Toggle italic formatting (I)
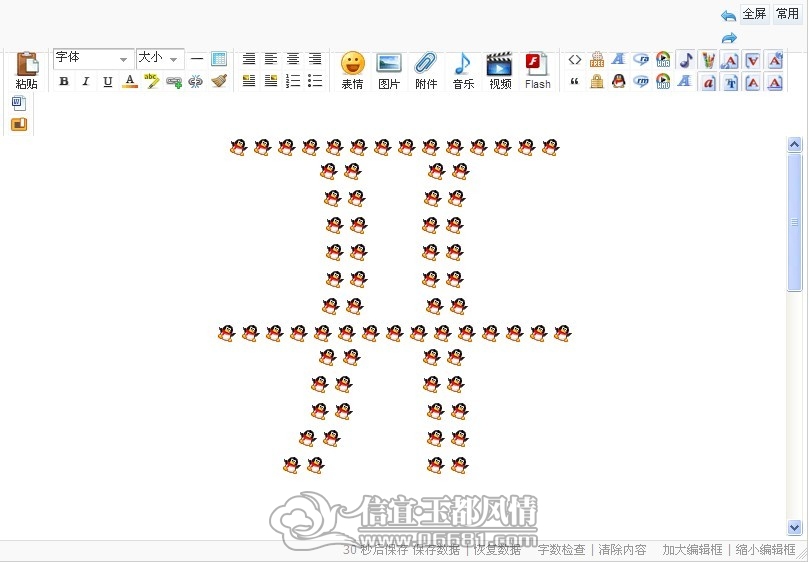The width and height of the screenshot is (809, 562). click(x=86, y=81)
